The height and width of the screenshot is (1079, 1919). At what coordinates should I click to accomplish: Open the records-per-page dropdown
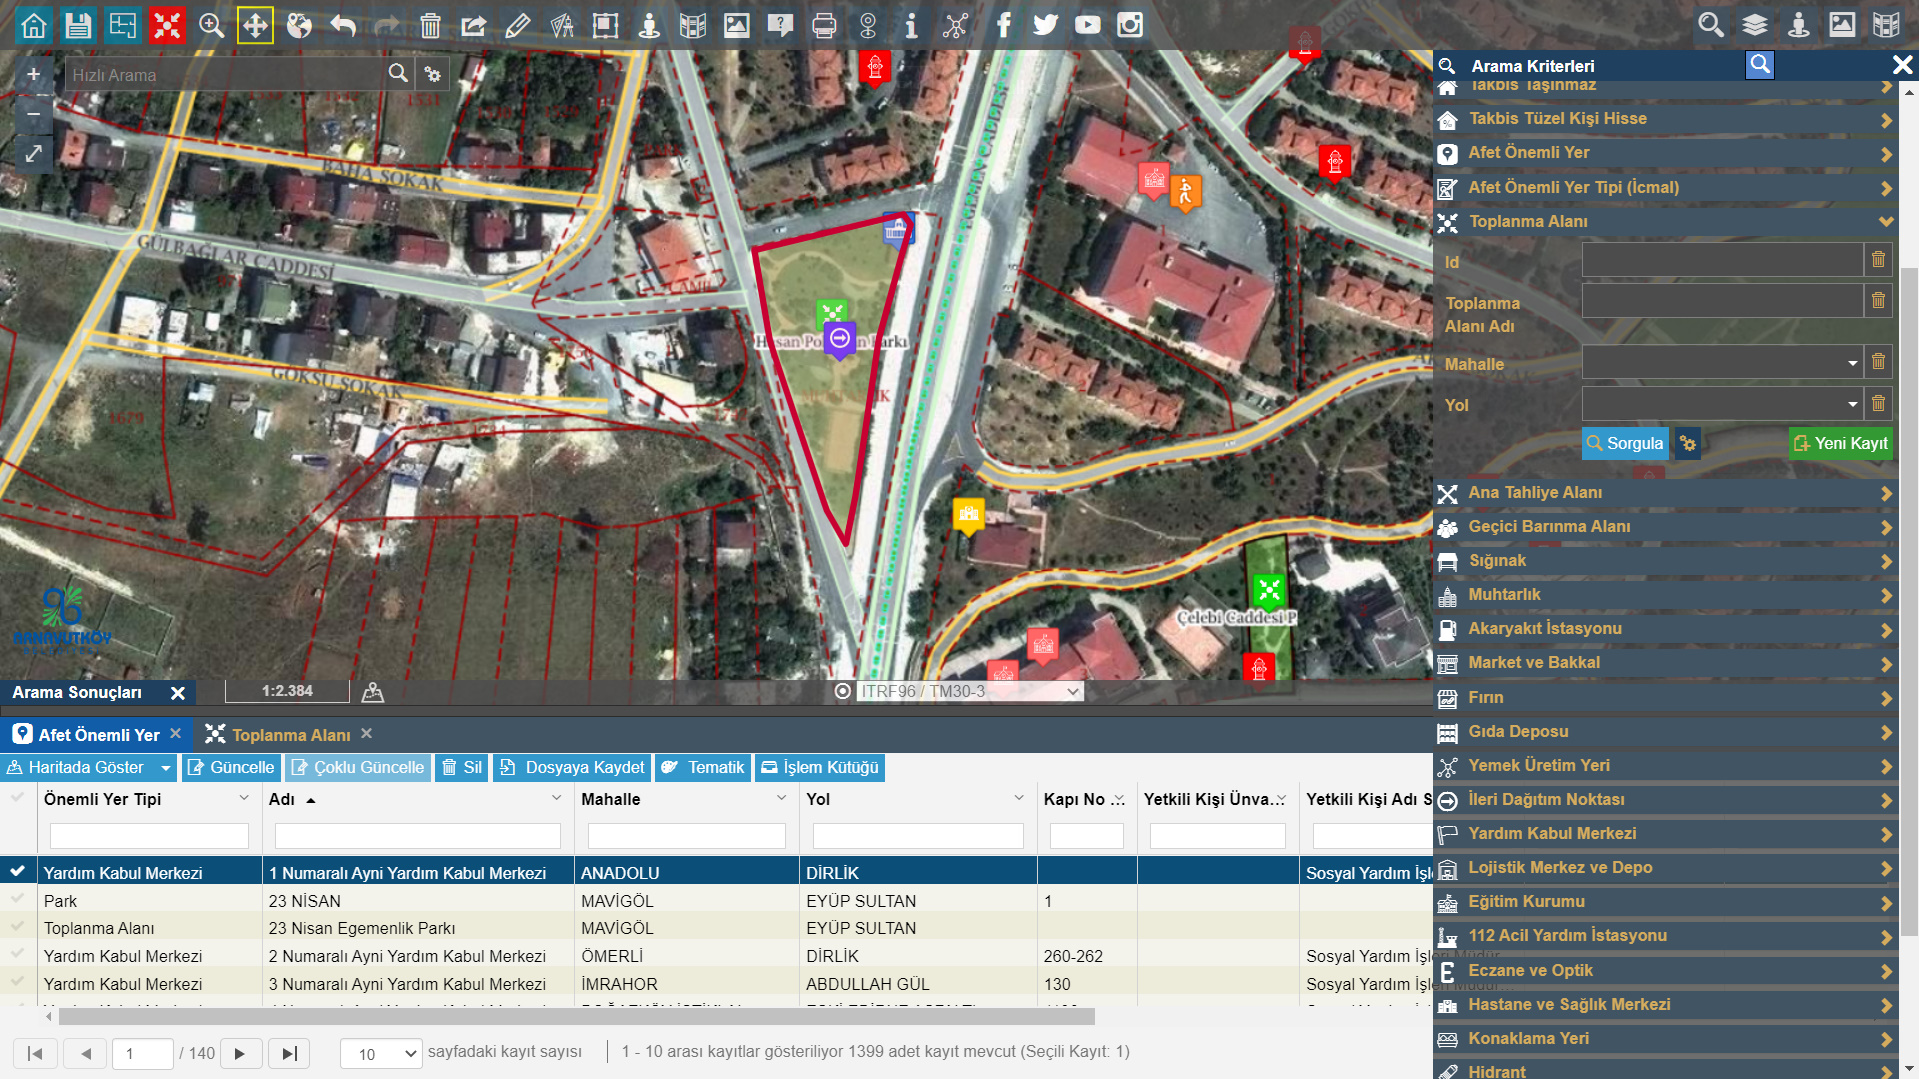coord(381,1053)
